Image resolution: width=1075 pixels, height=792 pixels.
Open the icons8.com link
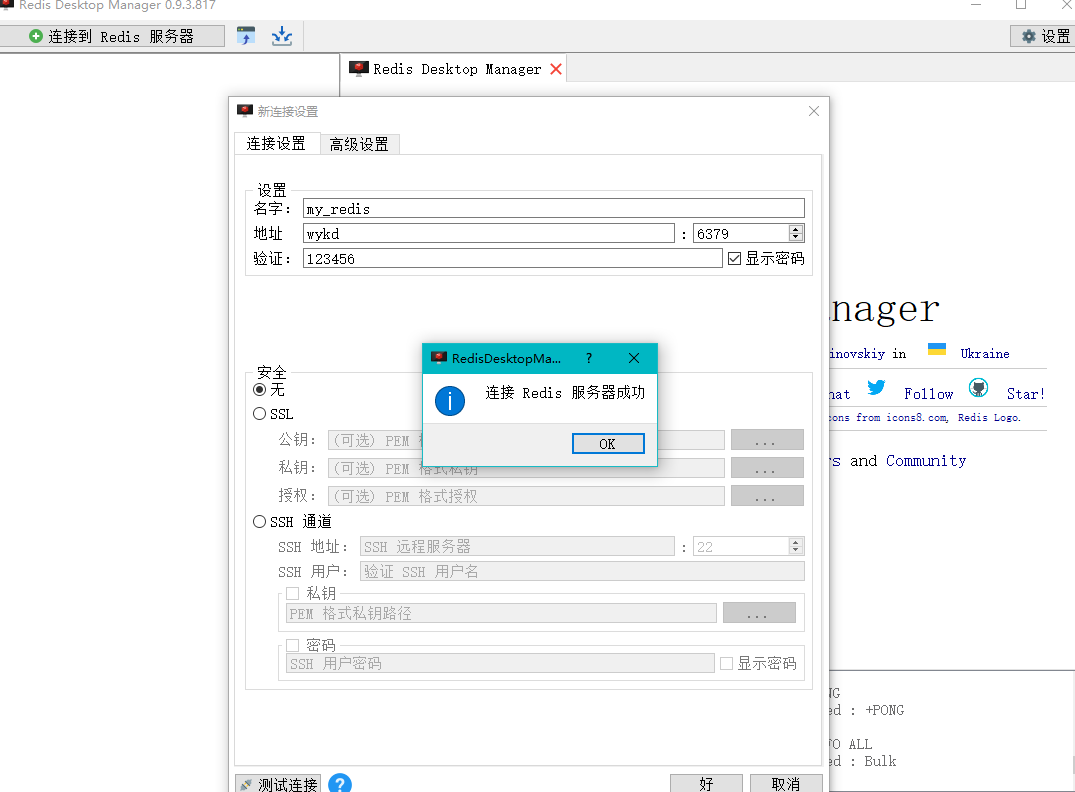coord(917,418)
